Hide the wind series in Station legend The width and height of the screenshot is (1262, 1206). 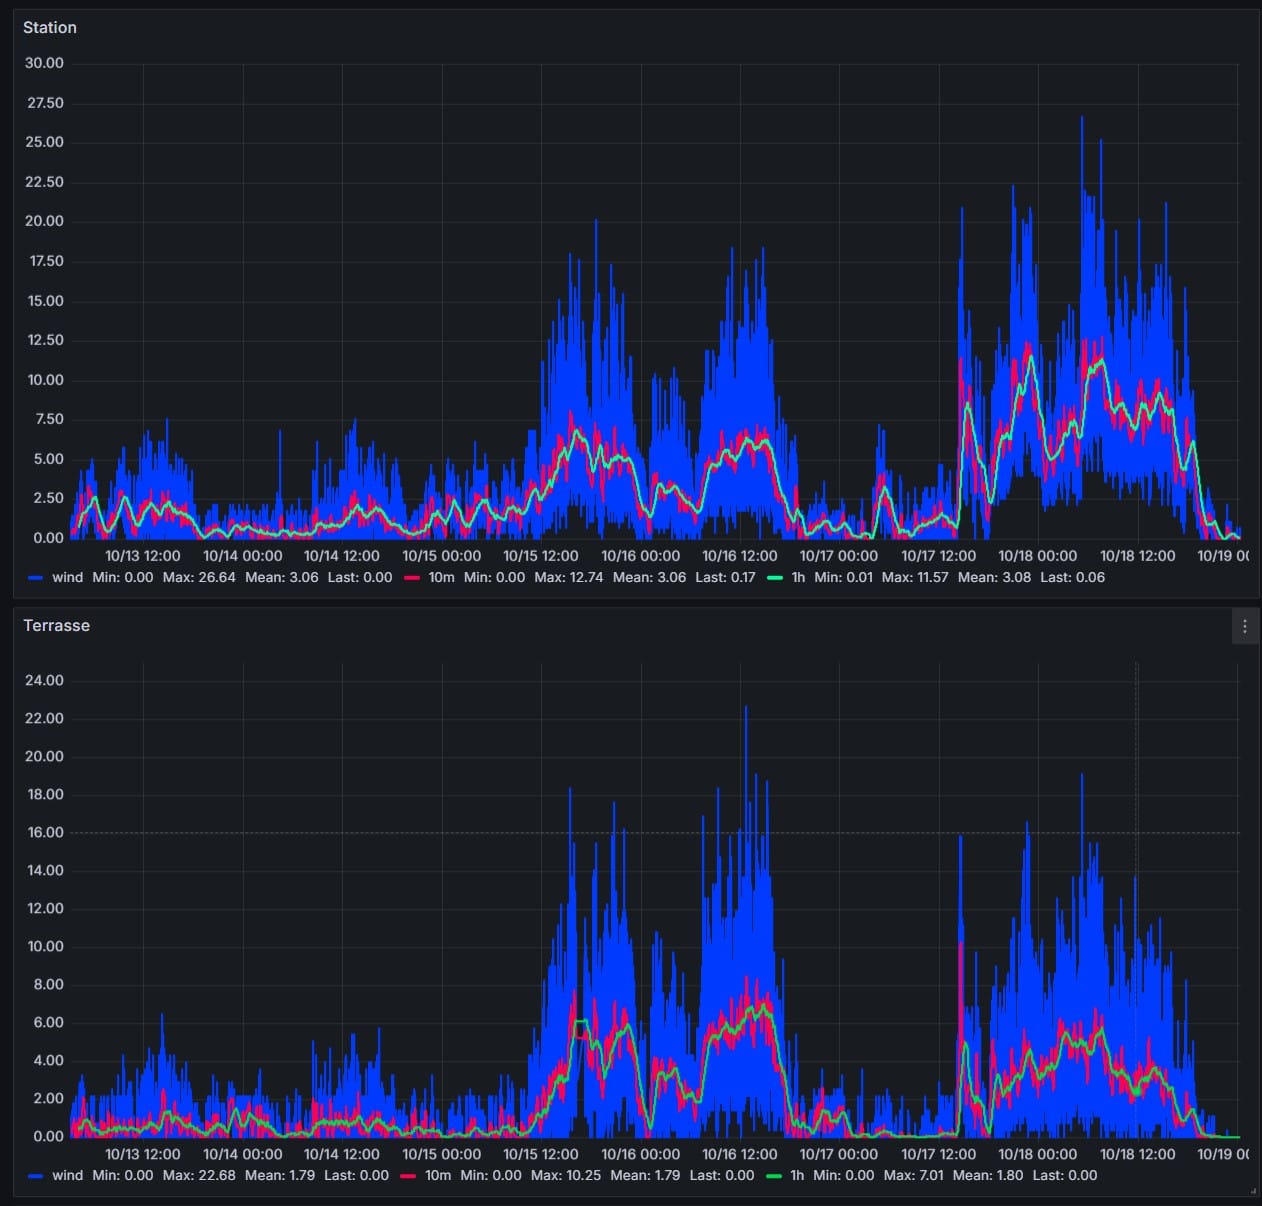pos(67,577)
